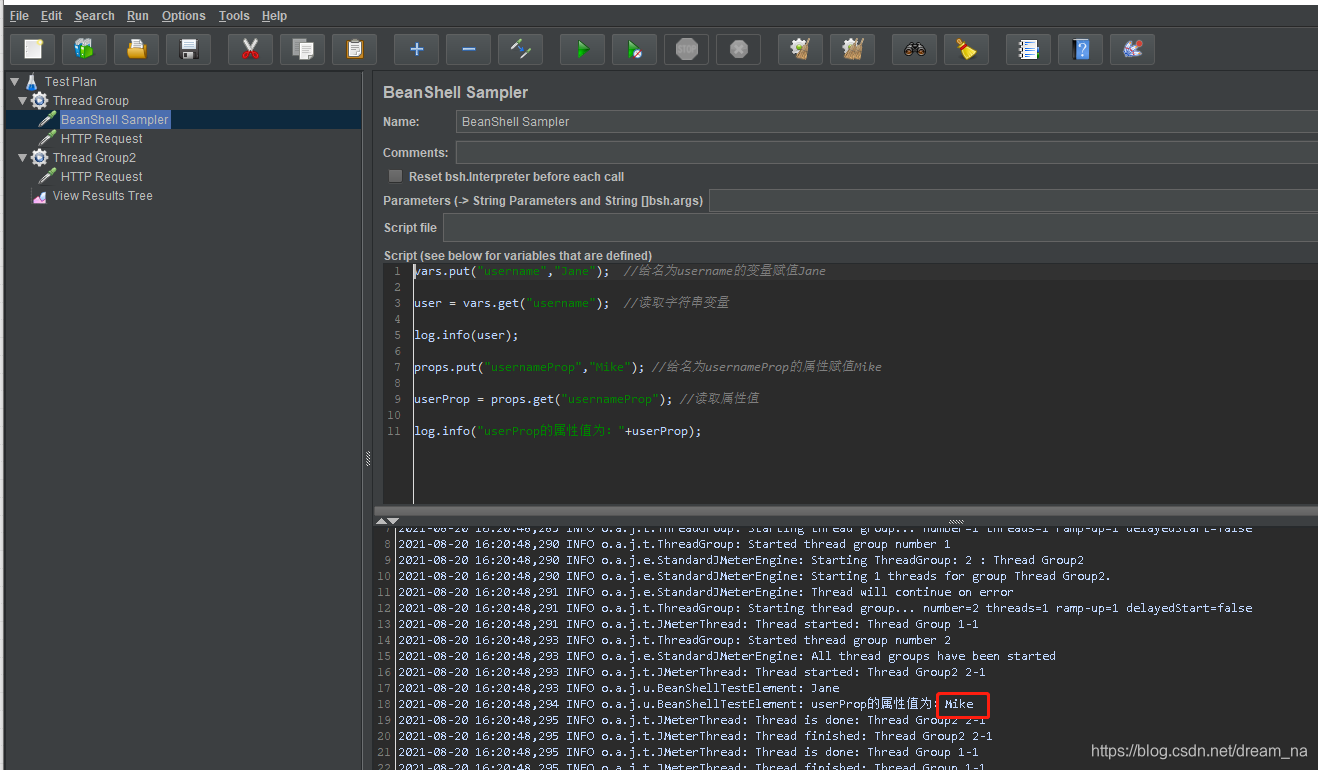The width and height of the screenshot is (1318, 770).
Task: Click the Reset Search broom icon
Action: click(966, 49)
